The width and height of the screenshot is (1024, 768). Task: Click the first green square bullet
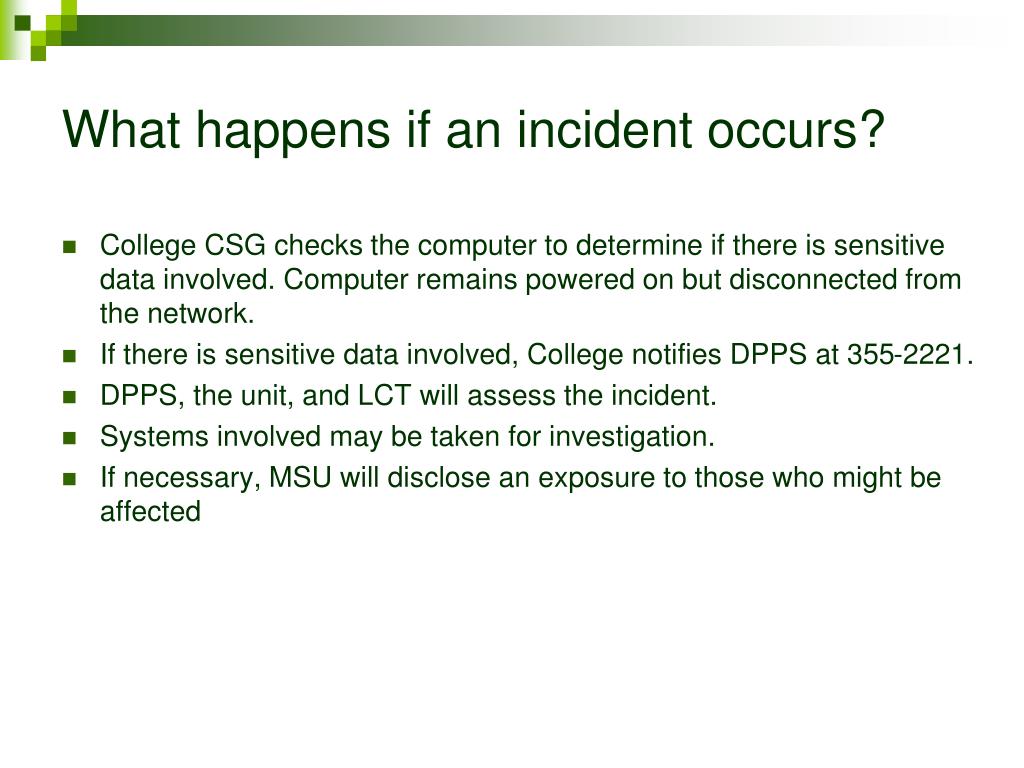(x=69, y=247)
